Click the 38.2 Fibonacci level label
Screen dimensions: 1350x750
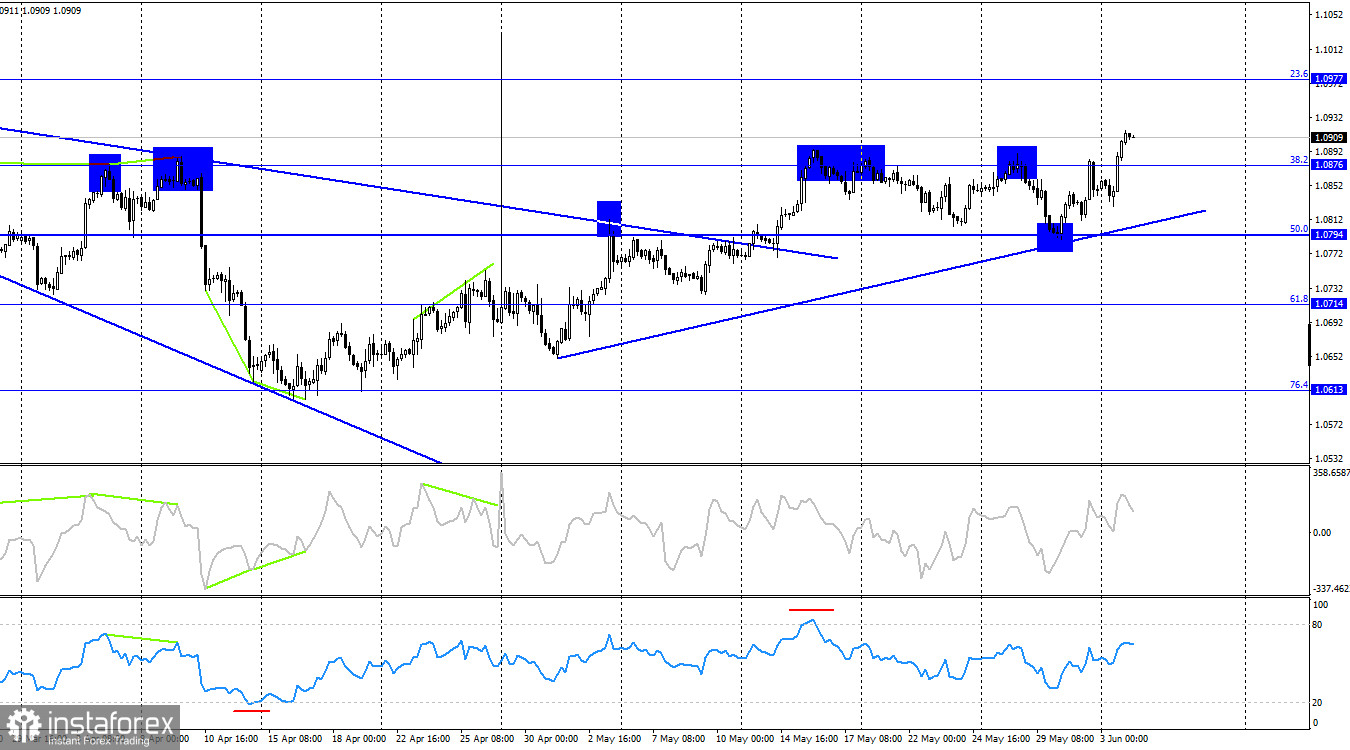coord(1299,160)
